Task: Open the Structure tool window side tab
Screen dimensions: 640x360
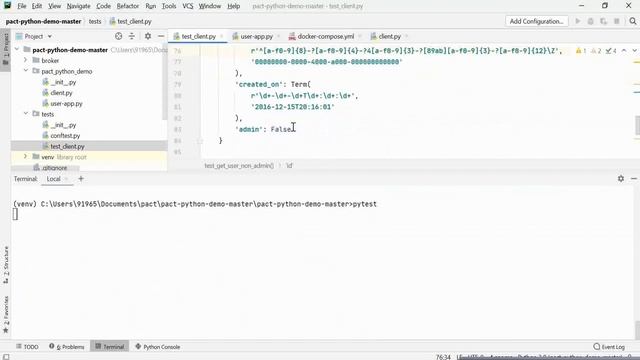Action: click(6, 264)
